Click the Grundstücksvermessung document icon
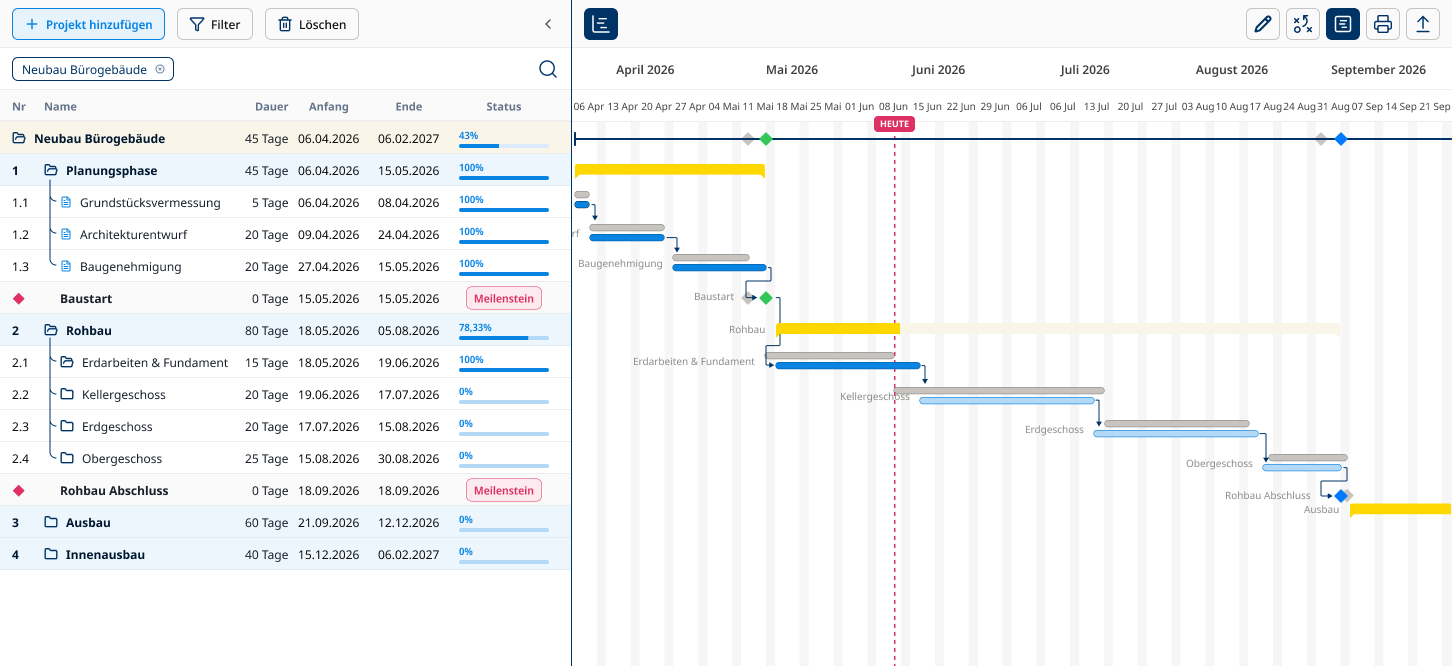Viewport: 1452px width, 666px height. tap(67, 202)
